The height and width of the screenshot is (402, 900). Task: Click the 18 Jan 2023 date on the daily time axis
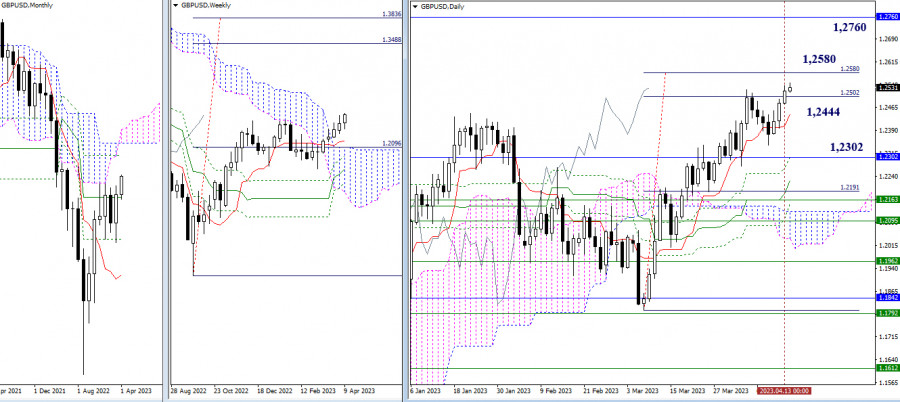pos(471,391)
